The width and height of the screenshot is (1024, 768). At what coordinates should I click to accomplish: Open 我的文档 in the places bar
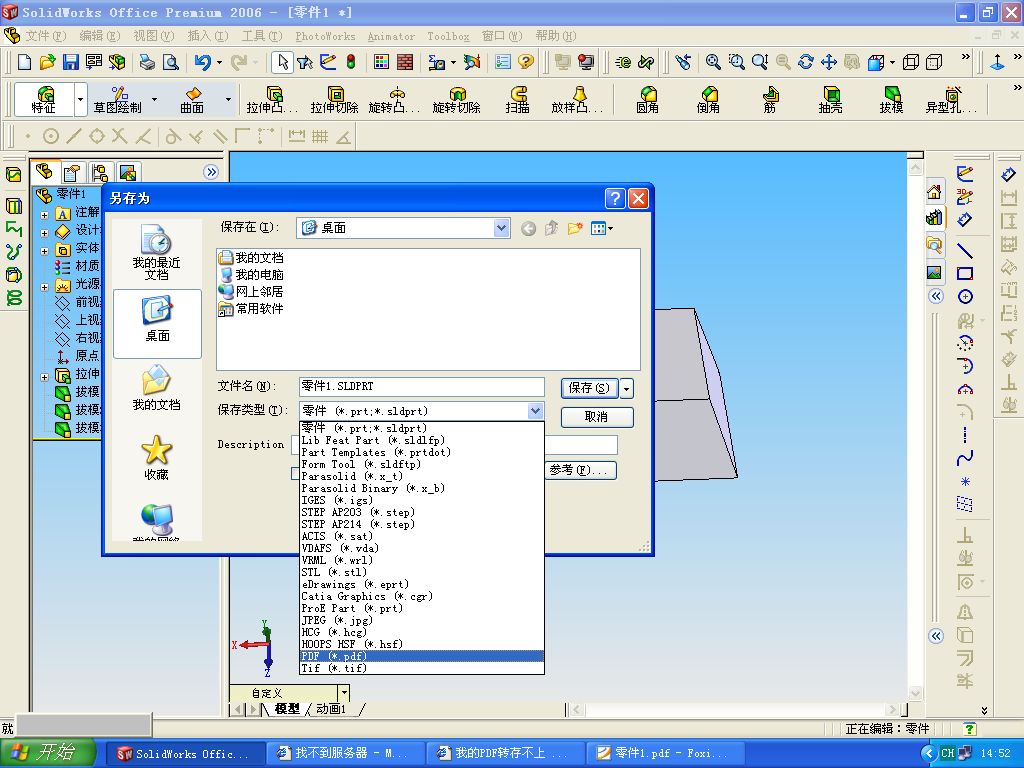click(157, 389)
